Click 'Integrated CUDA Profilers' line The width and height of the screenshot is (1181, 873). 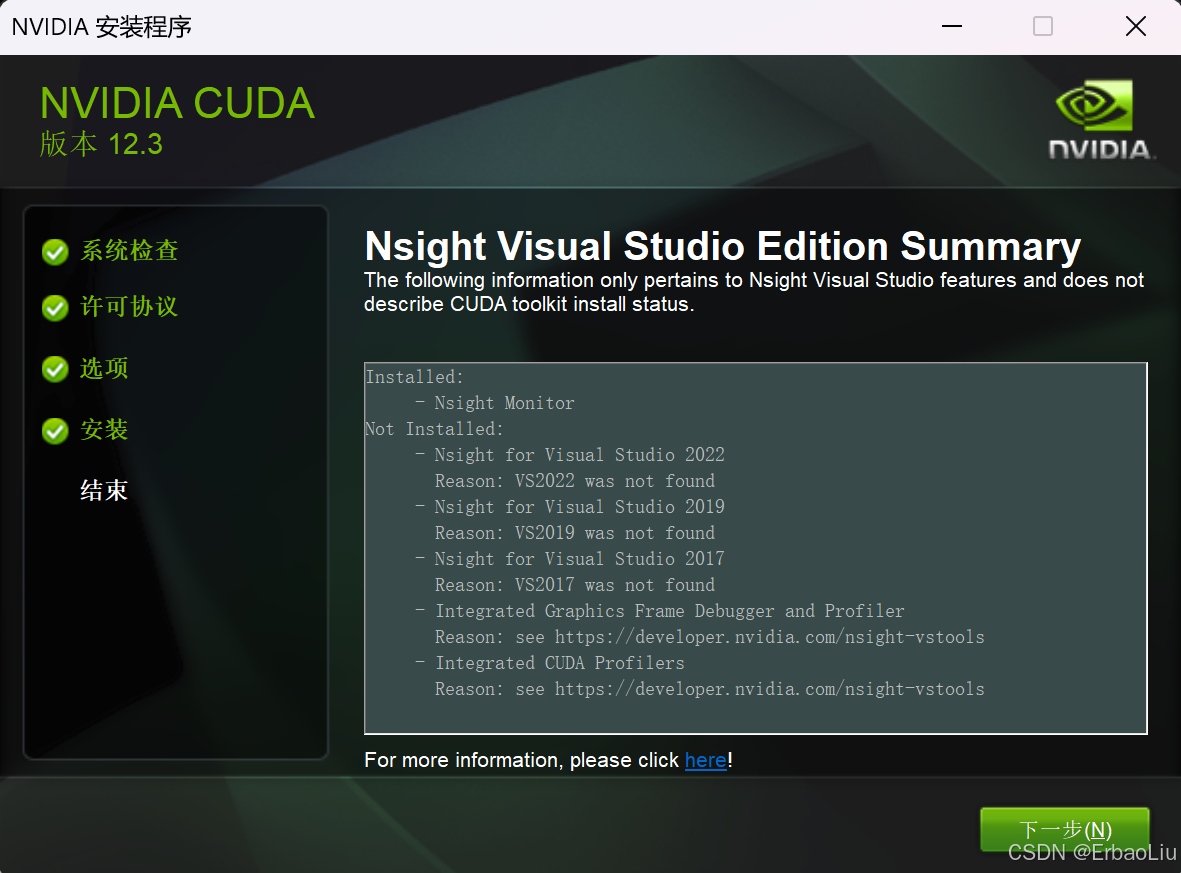click(x=560, y=663)
